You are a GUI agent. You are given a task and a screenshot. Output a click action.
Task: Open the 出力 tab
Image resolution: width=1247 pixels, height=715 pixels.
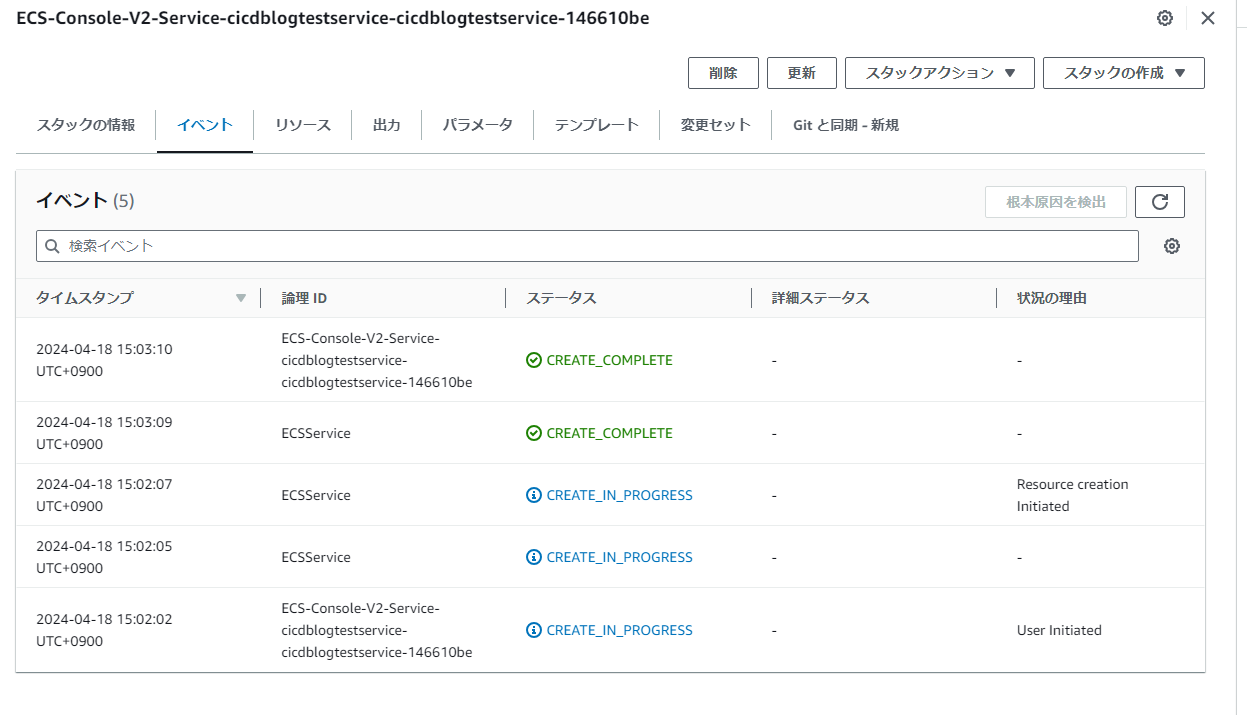(387, 125)
